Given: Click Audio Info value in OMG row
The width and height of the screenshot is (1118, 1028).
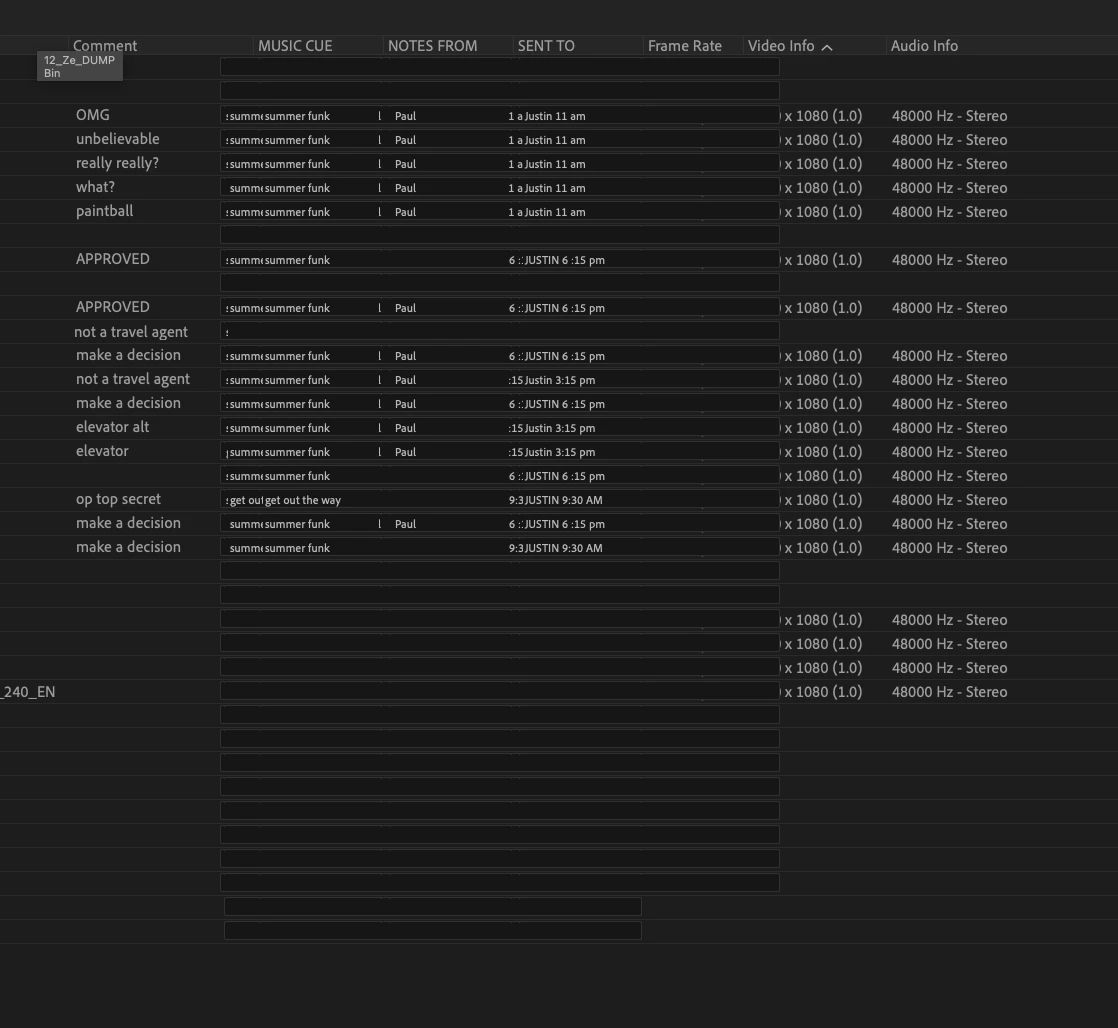Looking at the screenshot, I should pyautogui.click(x=949, y=116).
